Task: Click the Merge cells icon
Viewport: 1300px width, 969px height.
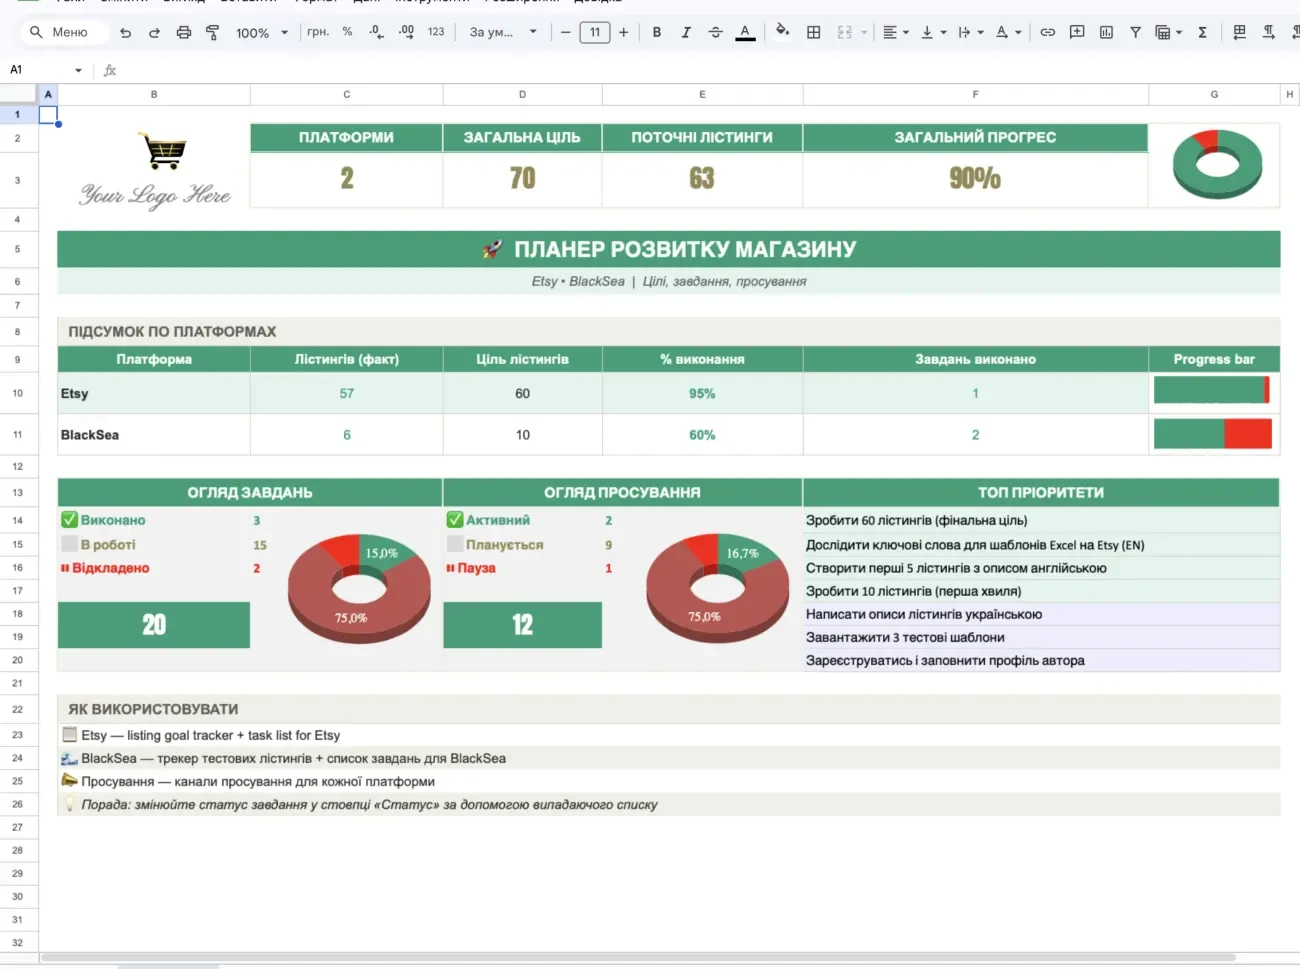Action: coord(845,32)
